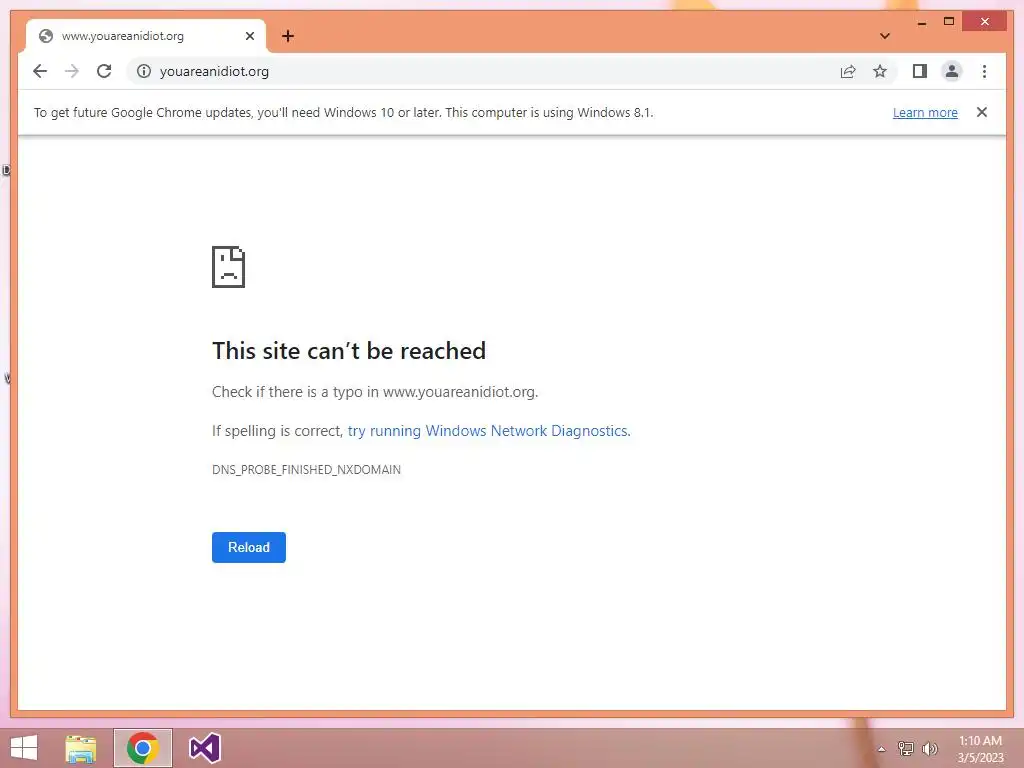Open the side panel icon
The image size is (1024, 768).
(920, 71)
